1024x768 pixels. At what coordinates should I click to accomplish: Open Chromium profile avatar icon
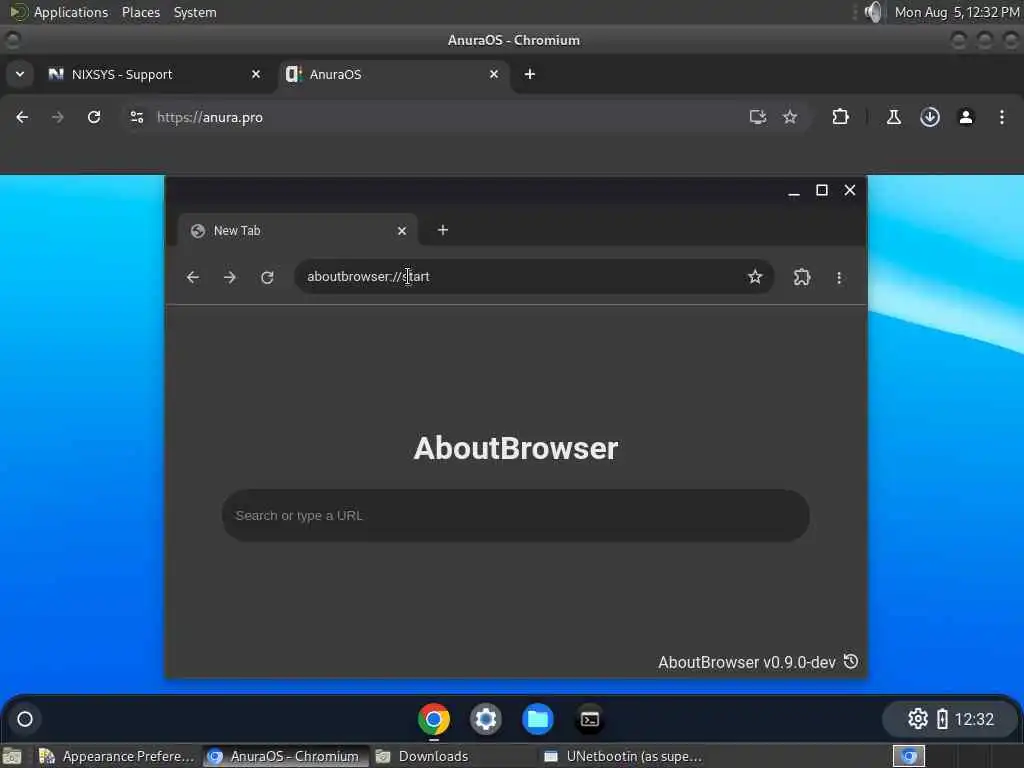coord(966,118)
